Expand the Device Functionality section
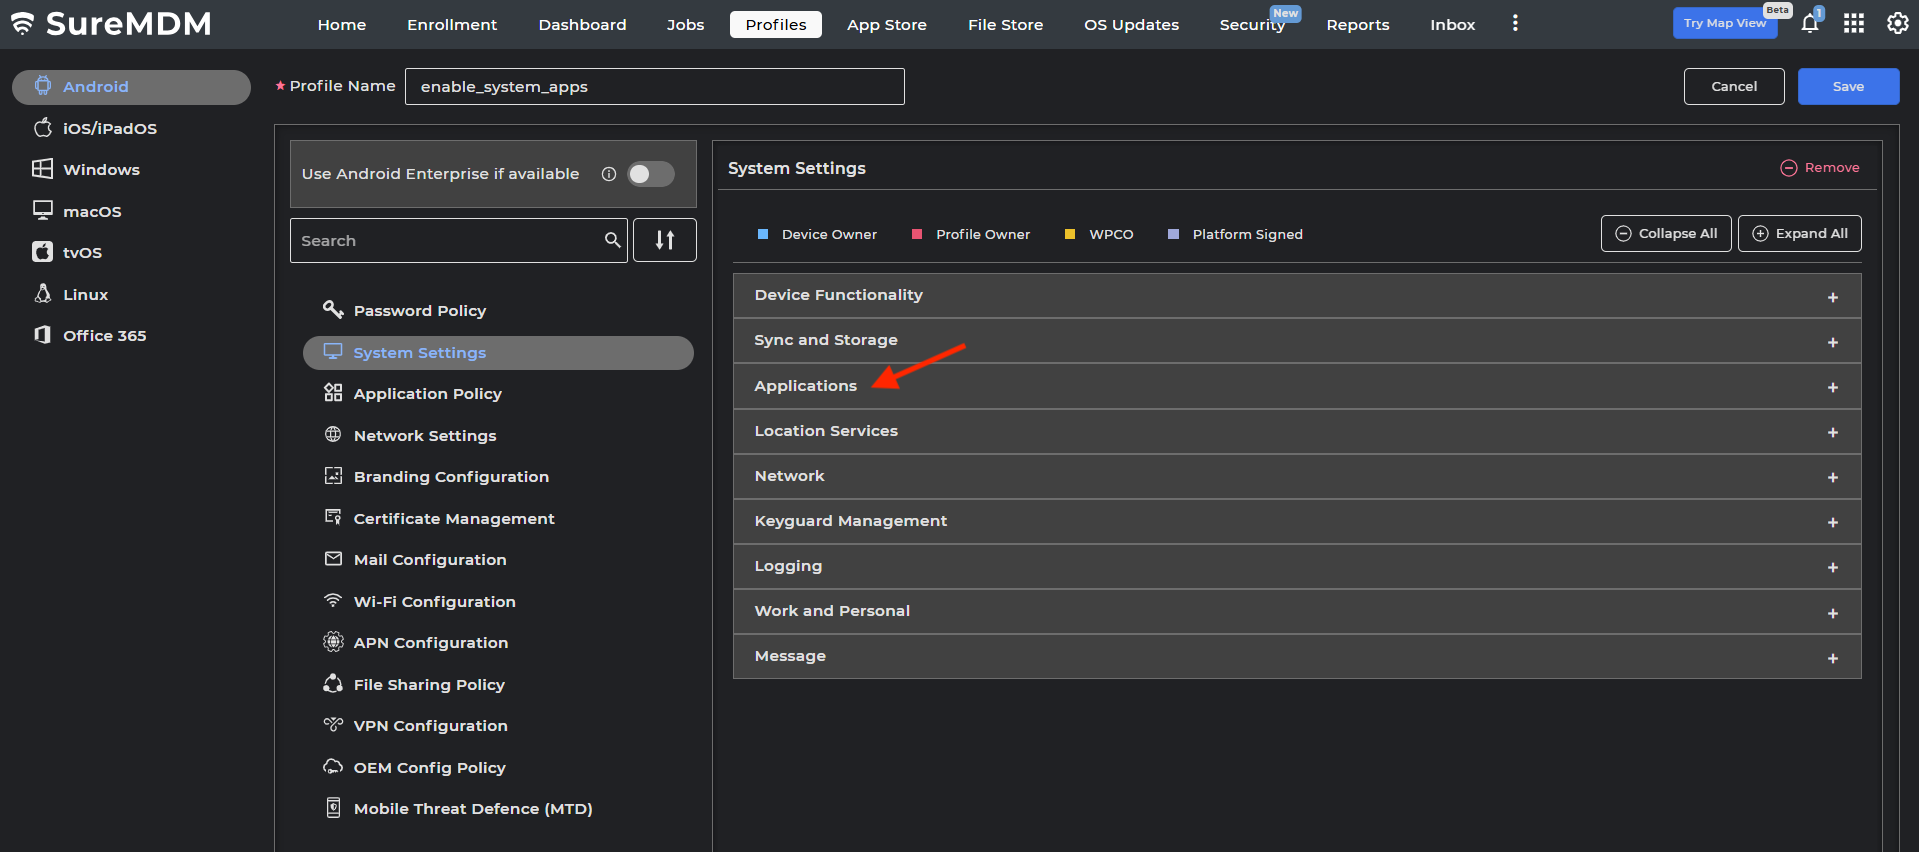The width and height of the screenshot is (1919, 852). click(x=1832, y=297)
